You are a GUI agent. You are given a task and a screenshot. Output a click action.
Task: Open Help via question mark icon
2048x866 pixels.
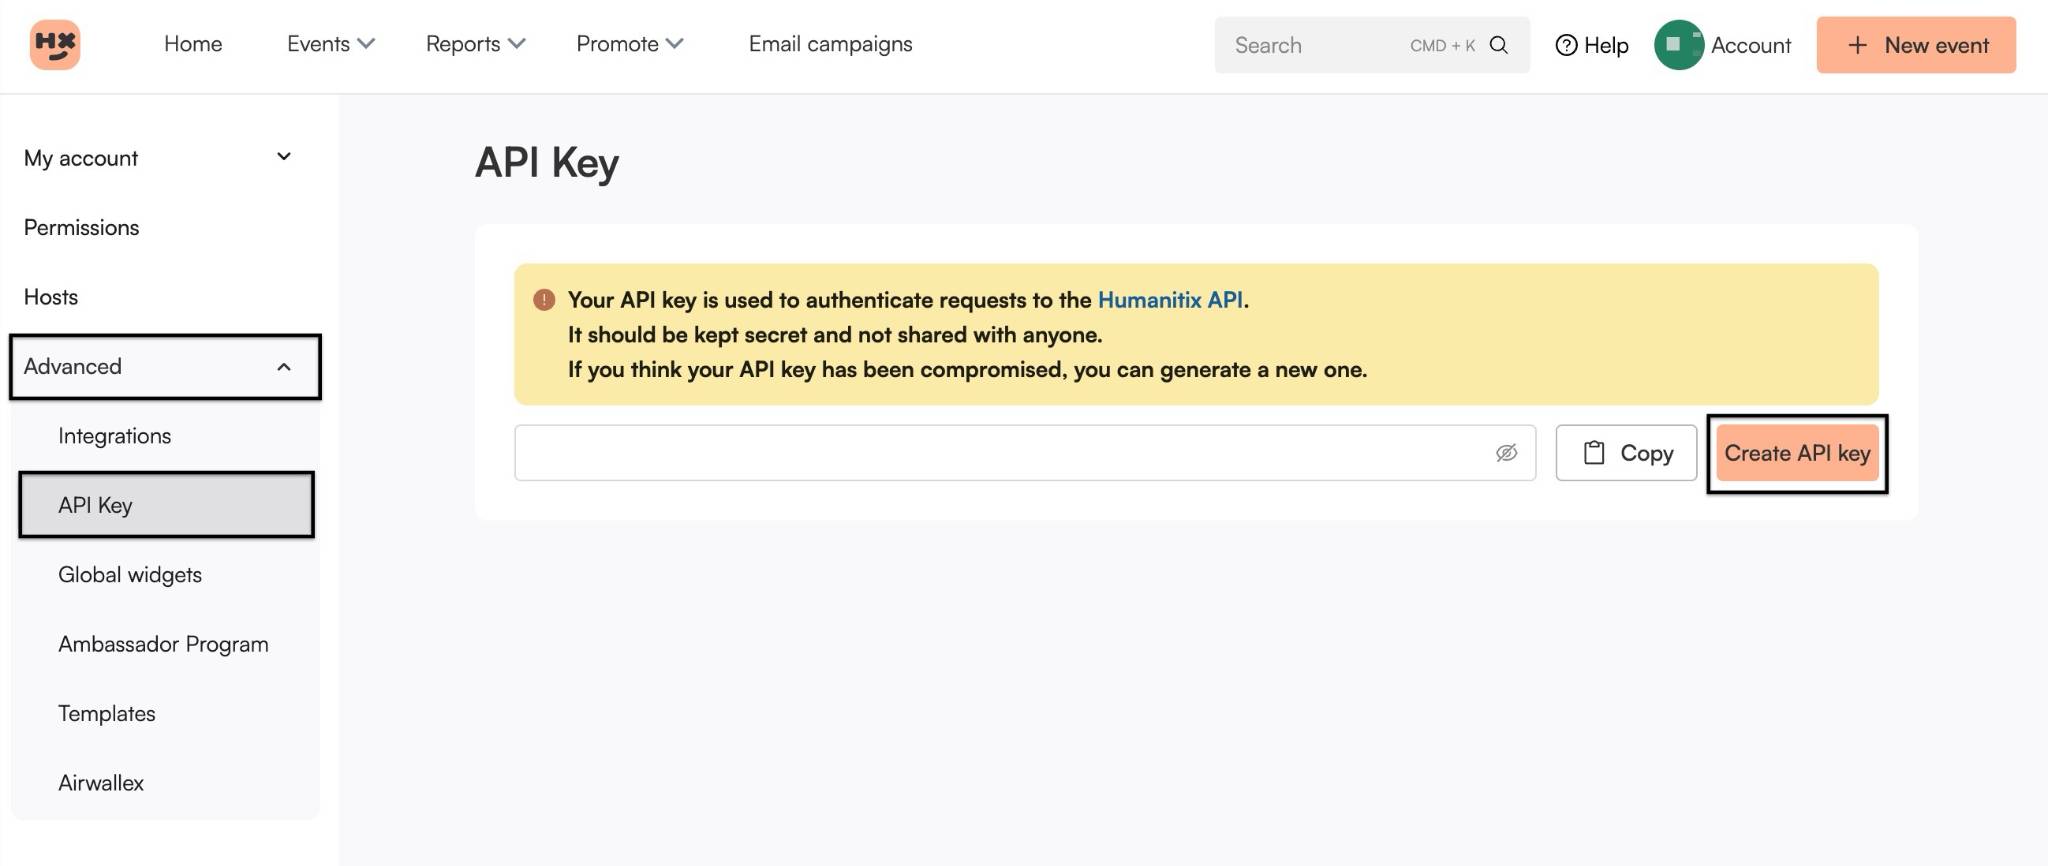1566,45
